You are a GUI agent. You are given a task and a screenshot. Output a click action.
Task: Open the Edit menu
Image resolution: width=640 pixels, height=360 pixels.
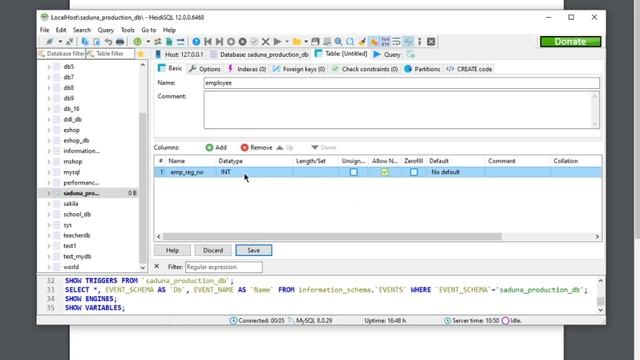61,30
